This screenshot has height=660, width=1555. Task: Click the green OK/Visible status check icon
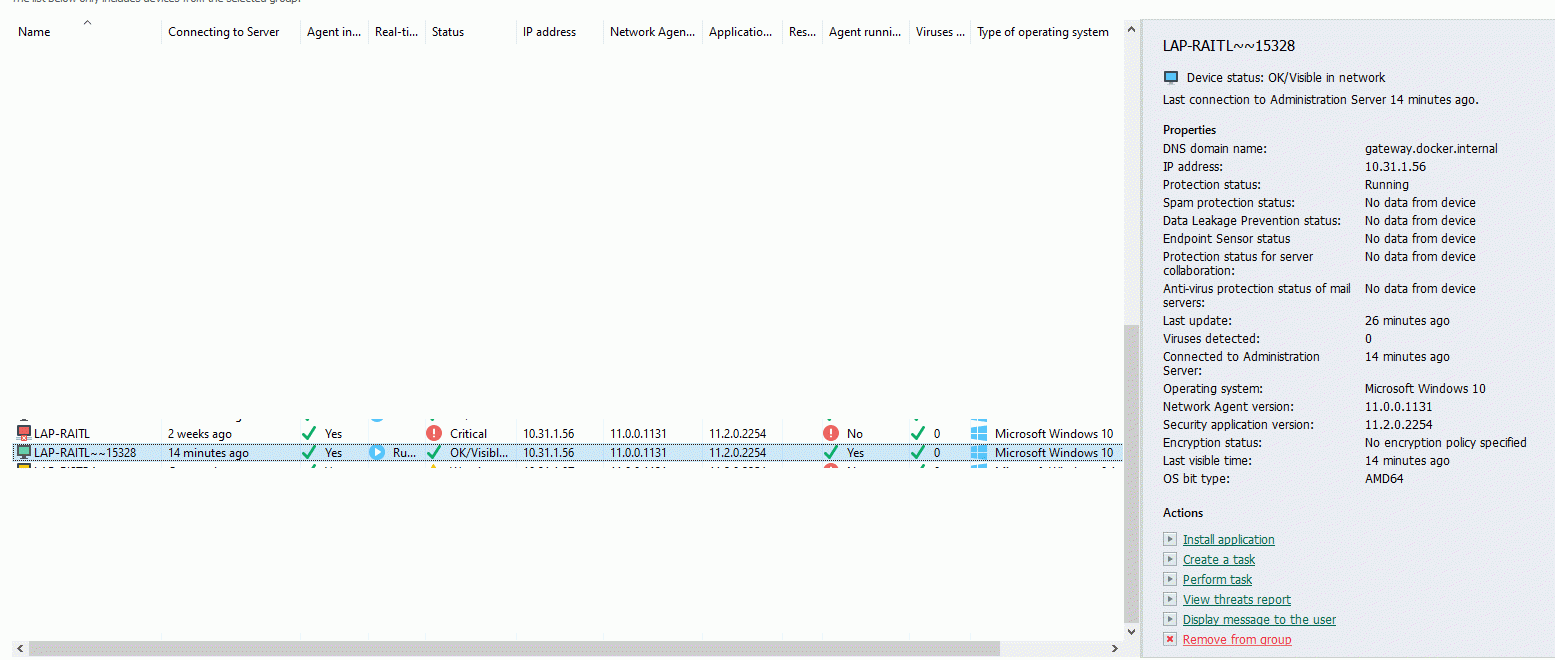(x=434, y=452)
